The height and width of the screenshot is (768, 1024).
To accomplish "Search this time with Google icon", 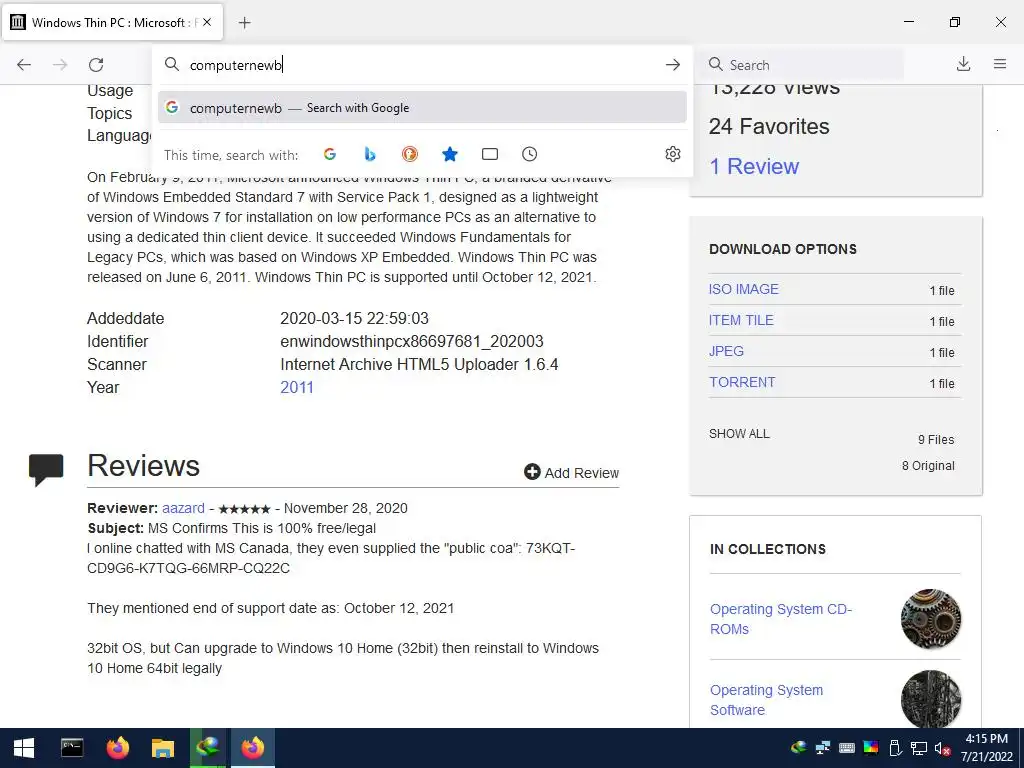I will (330, 154).
